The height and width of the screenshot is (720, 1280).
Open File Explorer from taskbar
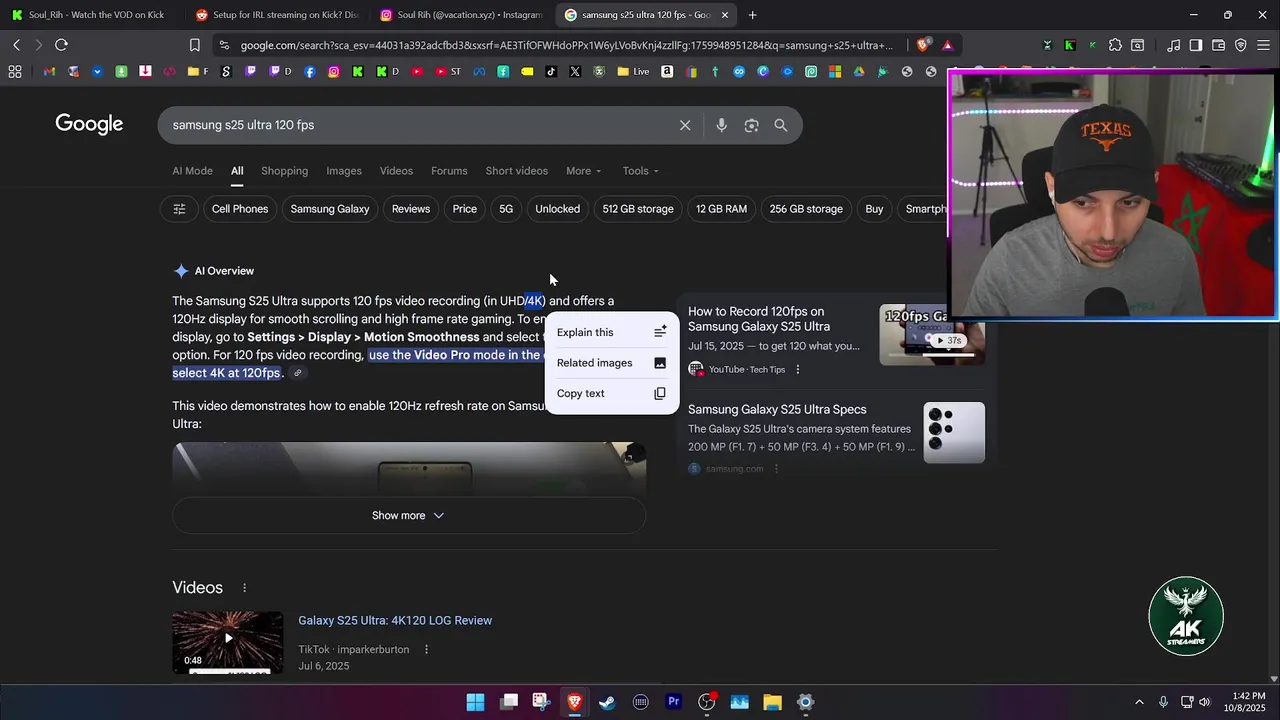pos(772,702)
